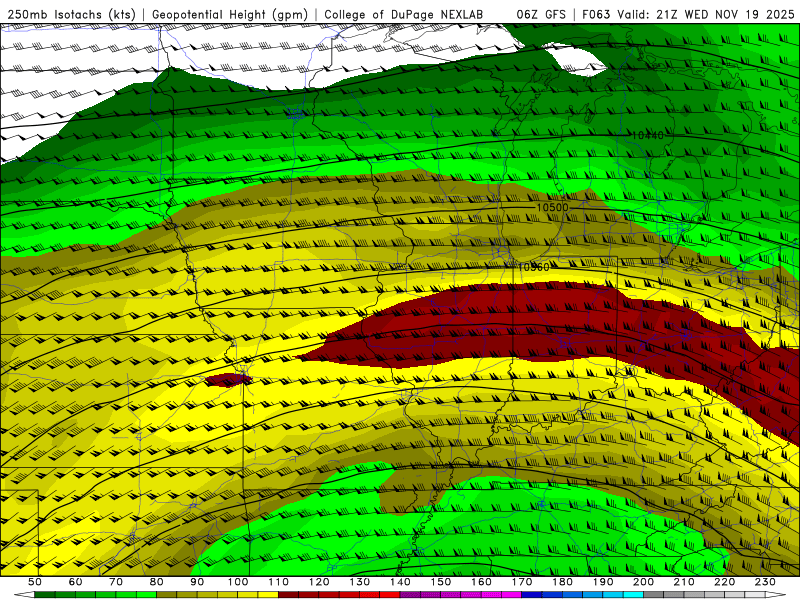Click the 190 value on the legend

pyautogui.click(x=603, y=582)
